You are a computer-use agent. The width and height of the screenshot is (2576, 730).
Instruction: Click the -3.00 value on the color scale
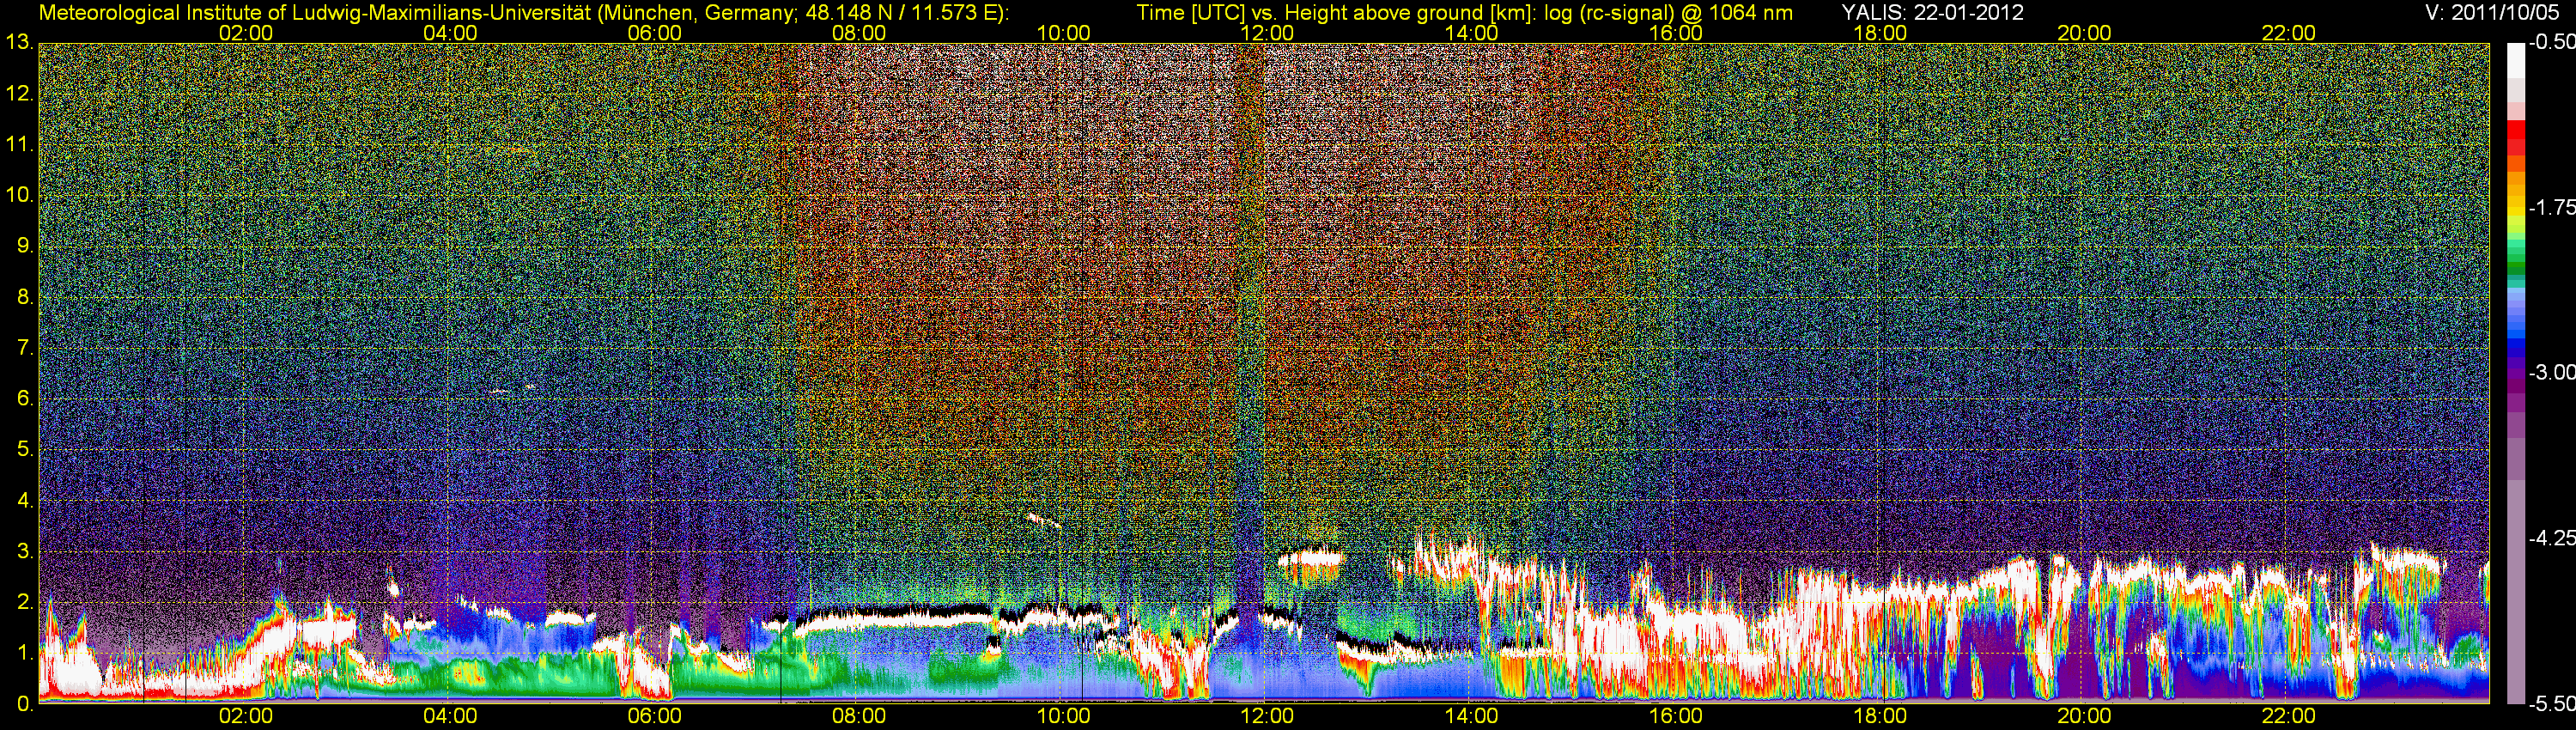click(x=2551, y=373)
